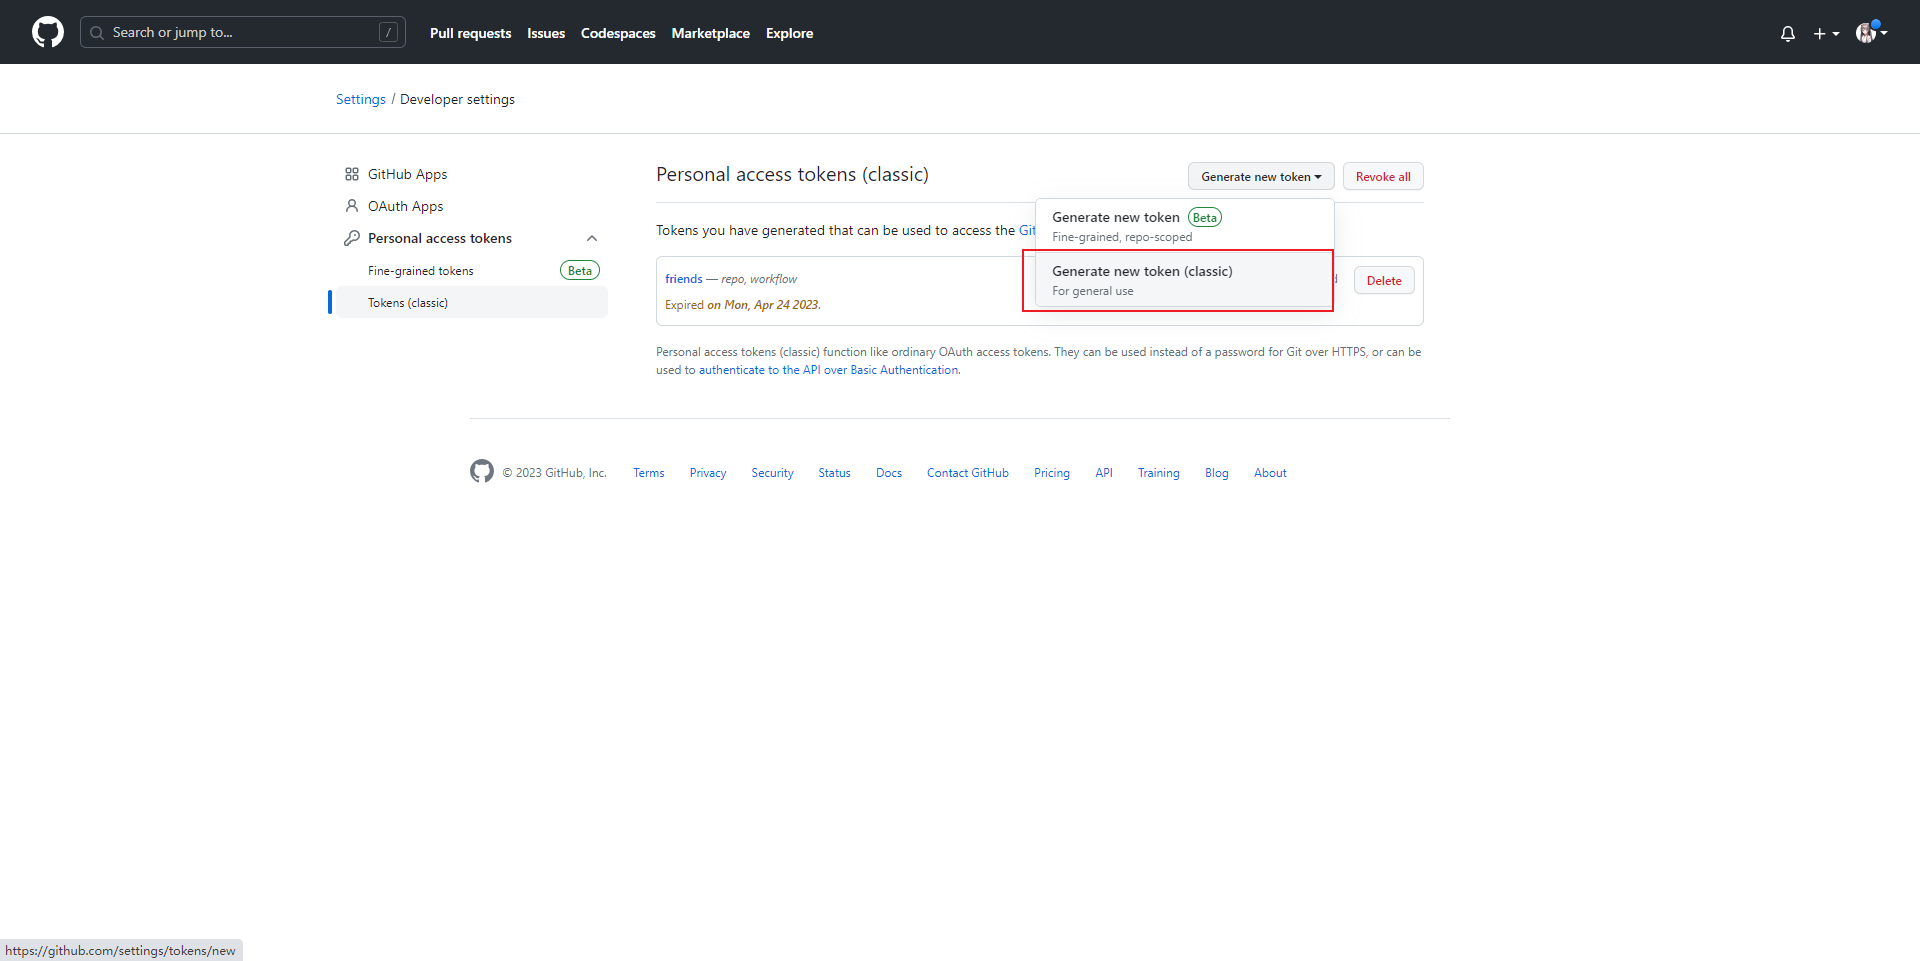Click the GitHub Apps grid icon
Image resolution: width=1920 pixels, height=961 pixels.
352,174
